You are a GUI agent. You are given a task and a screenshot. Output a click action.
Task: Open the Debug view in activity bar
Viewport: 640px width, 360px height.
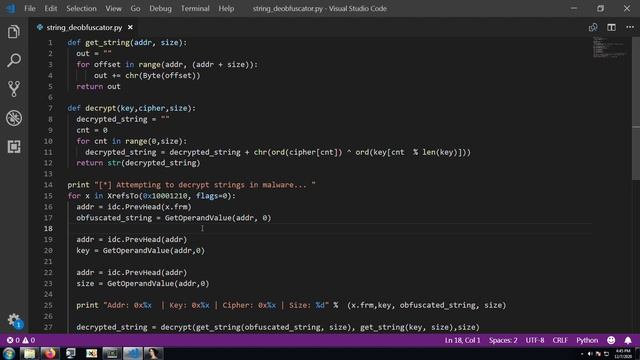coord(13,118)
